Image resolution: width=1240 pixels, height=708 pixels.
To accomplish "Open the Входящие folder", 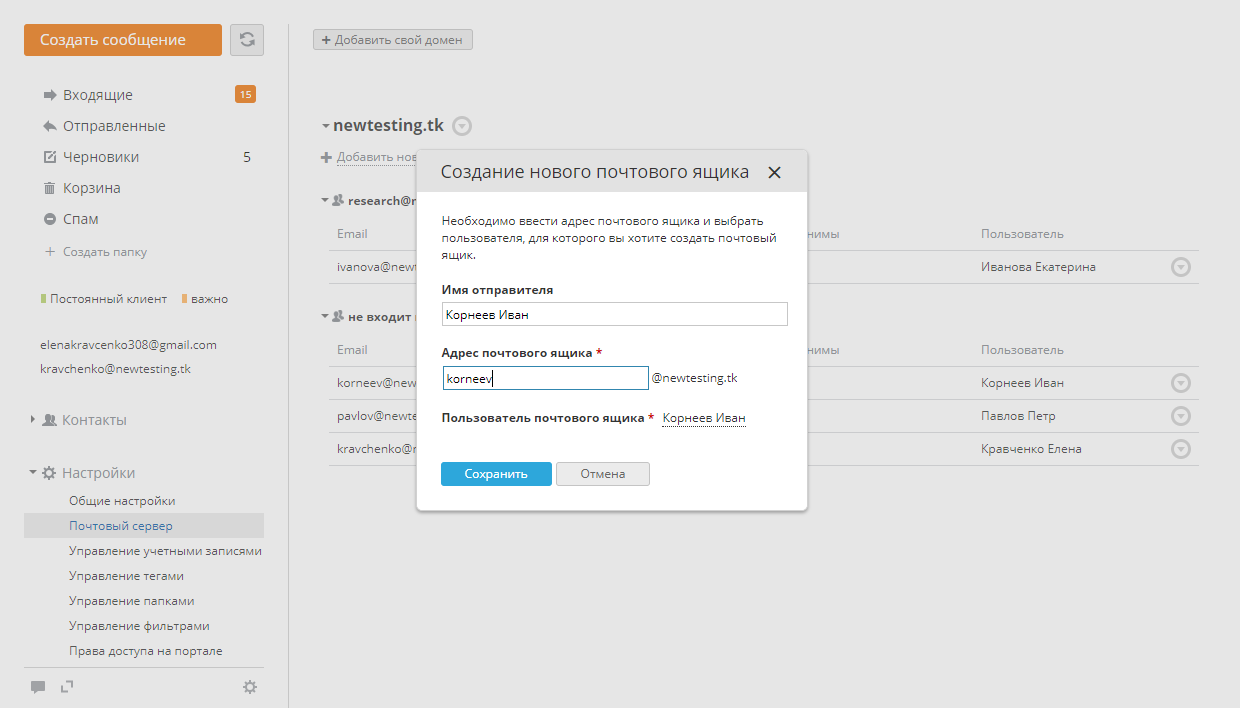I will click(x=97, y=95).
